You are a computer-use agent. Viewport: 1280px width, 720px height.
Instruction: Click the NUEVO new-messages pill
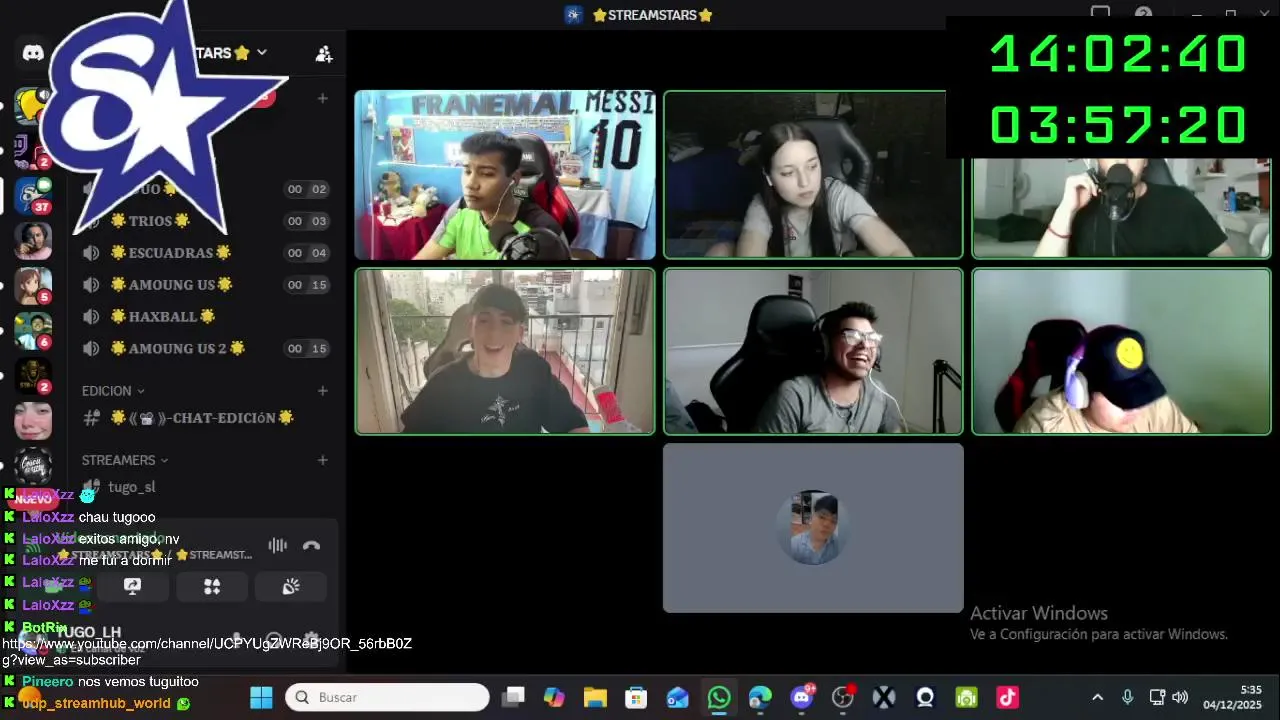tap(33, 498)
